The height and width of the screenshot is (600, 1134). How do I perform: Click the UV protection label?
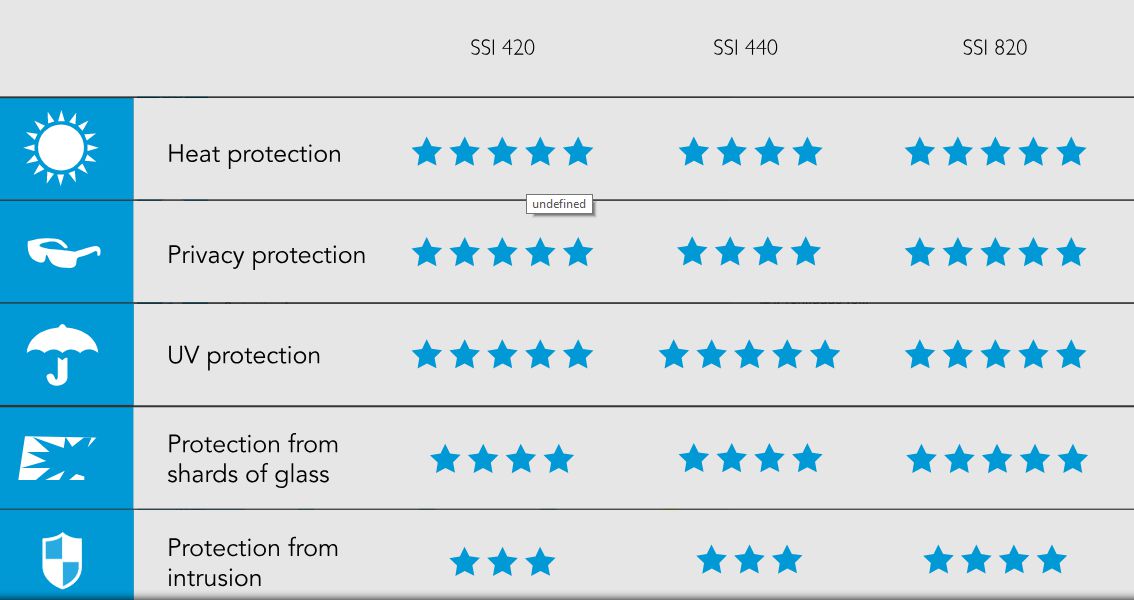click(x=244, y=356)
